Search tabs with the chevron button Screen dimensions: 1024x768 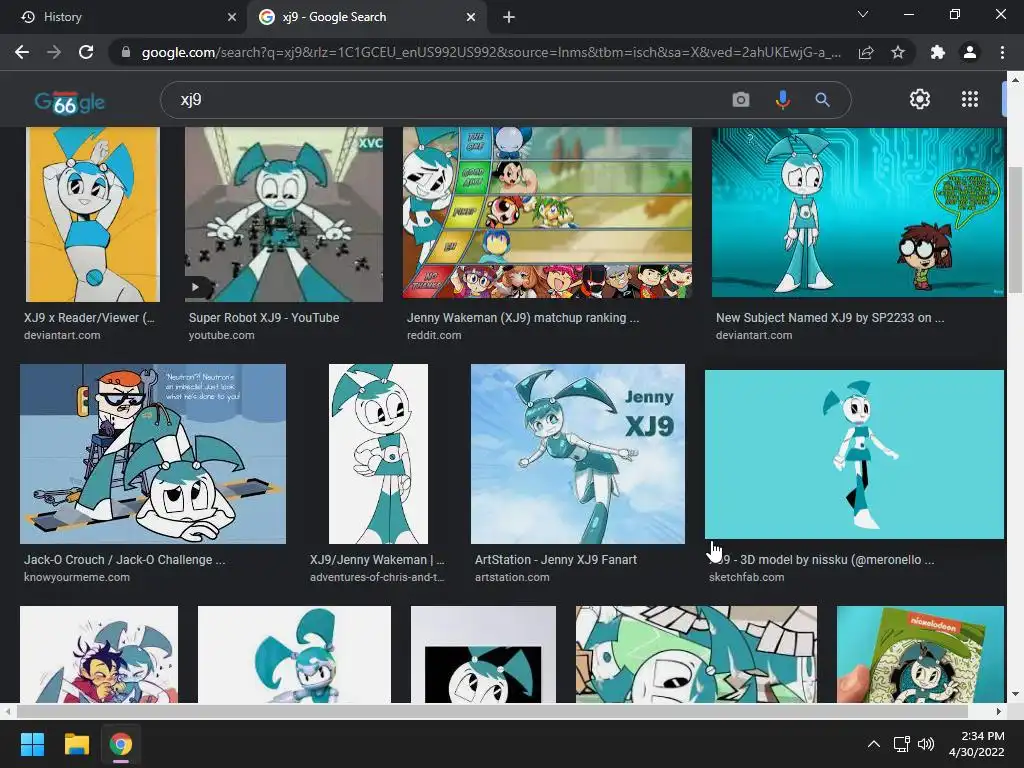coord(863,14)
